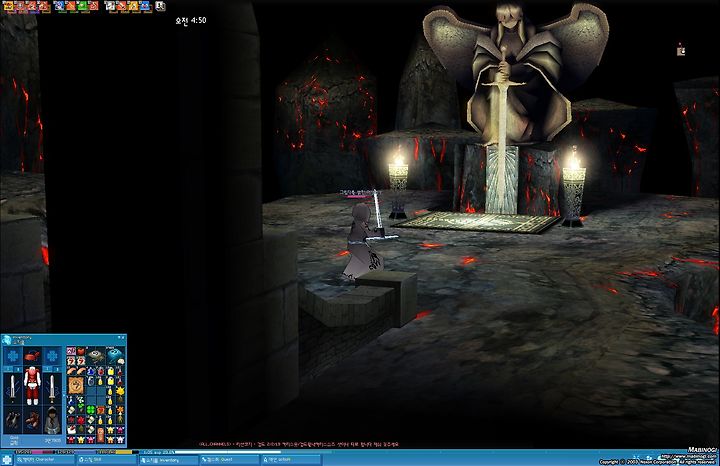Click the goddess statue on the altar
The height and width of the screenshot is (466, 720).
click(514, 73)
